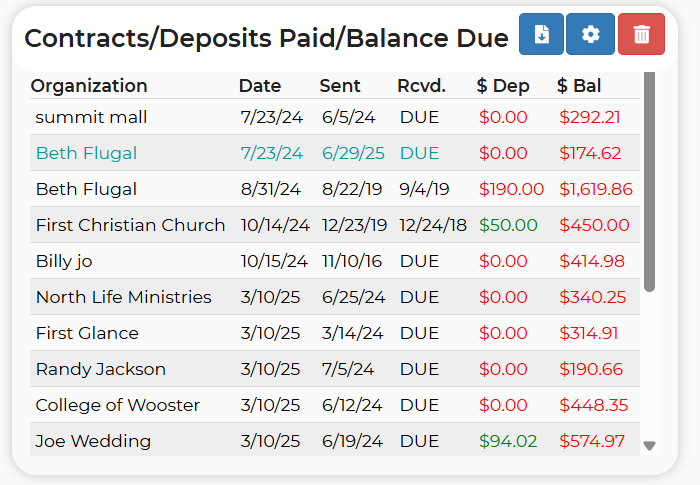
Task: Sort by Organization column header
Action: [x=89, y=86]
